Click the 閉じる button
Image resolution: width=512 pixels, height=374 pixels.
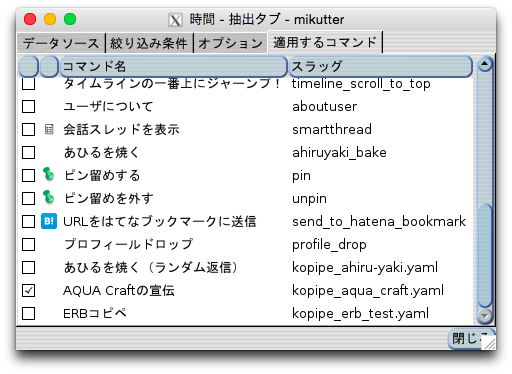(x=470, y=339)
